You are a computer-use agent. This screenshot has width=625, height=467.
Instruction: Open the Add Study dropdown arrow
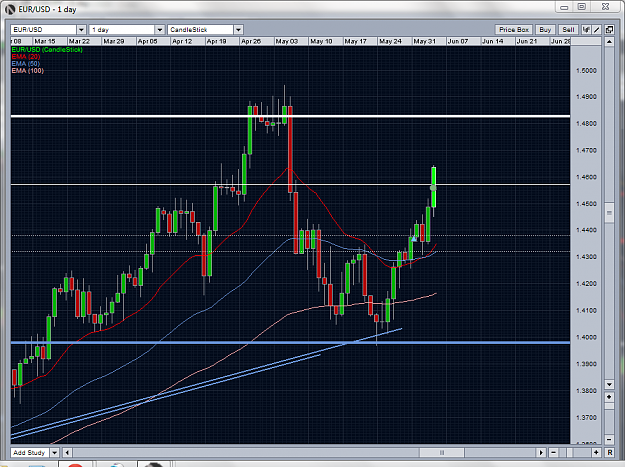click(x=54, y=453)
